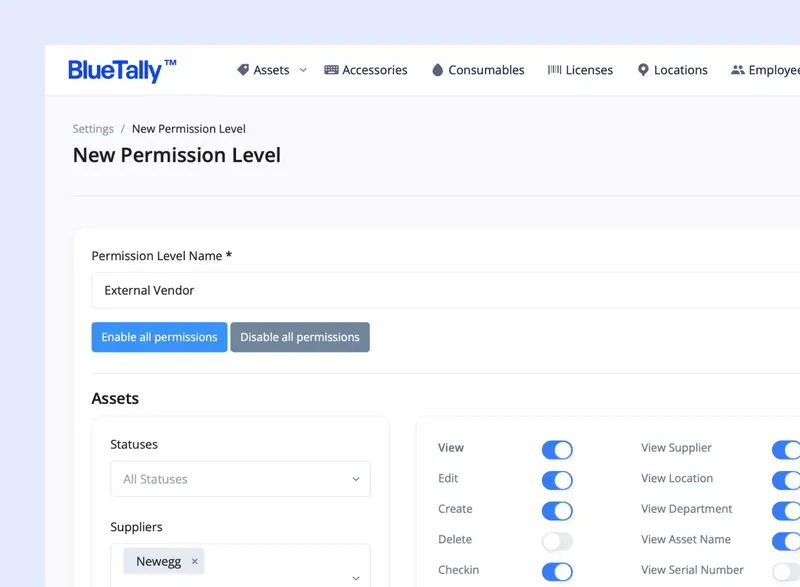
Task: Open the Assets menu
Action: point(271,70)
